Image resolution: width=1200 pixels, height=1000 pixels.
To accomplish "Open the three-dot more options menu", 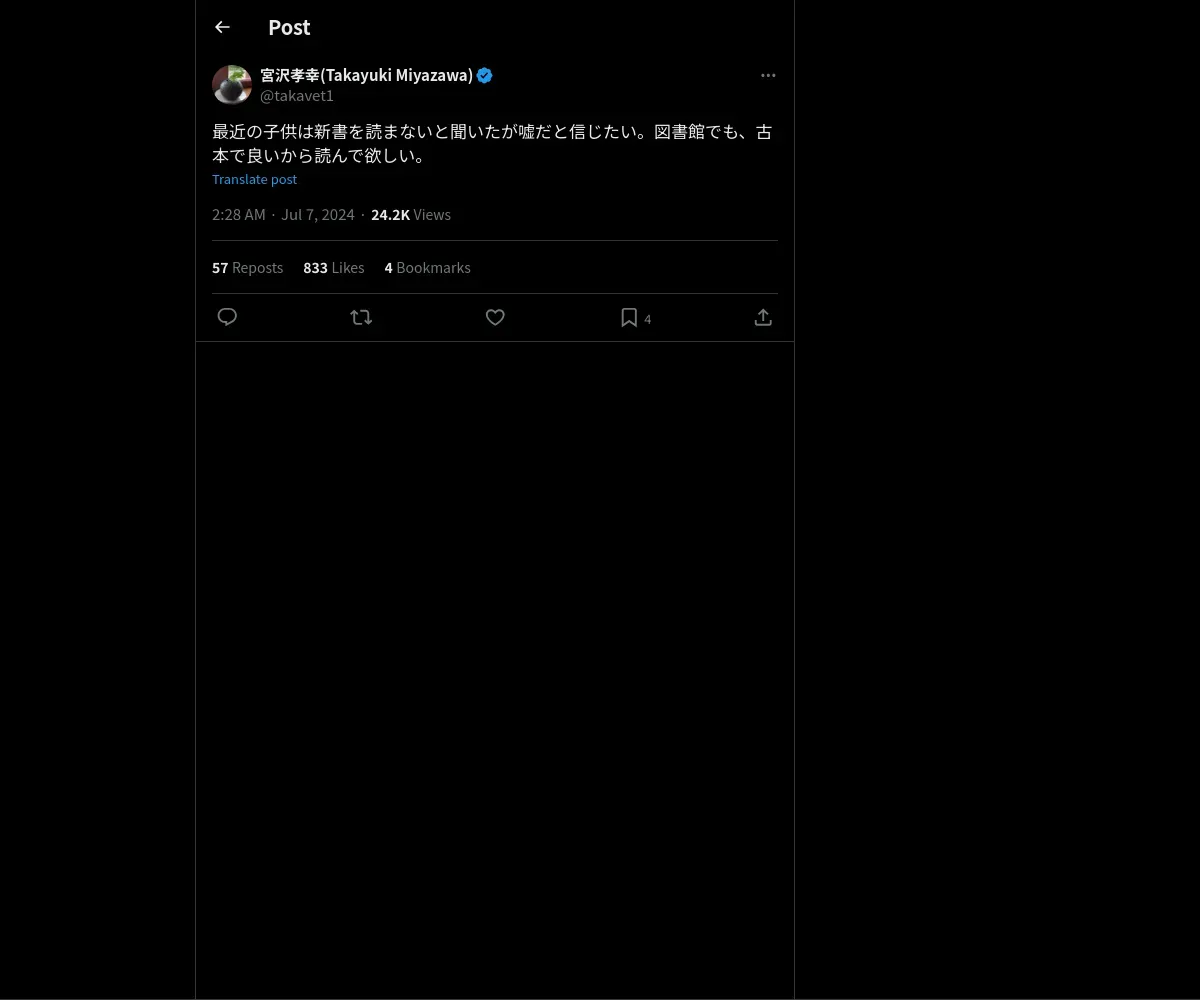I will click(768, 75).
